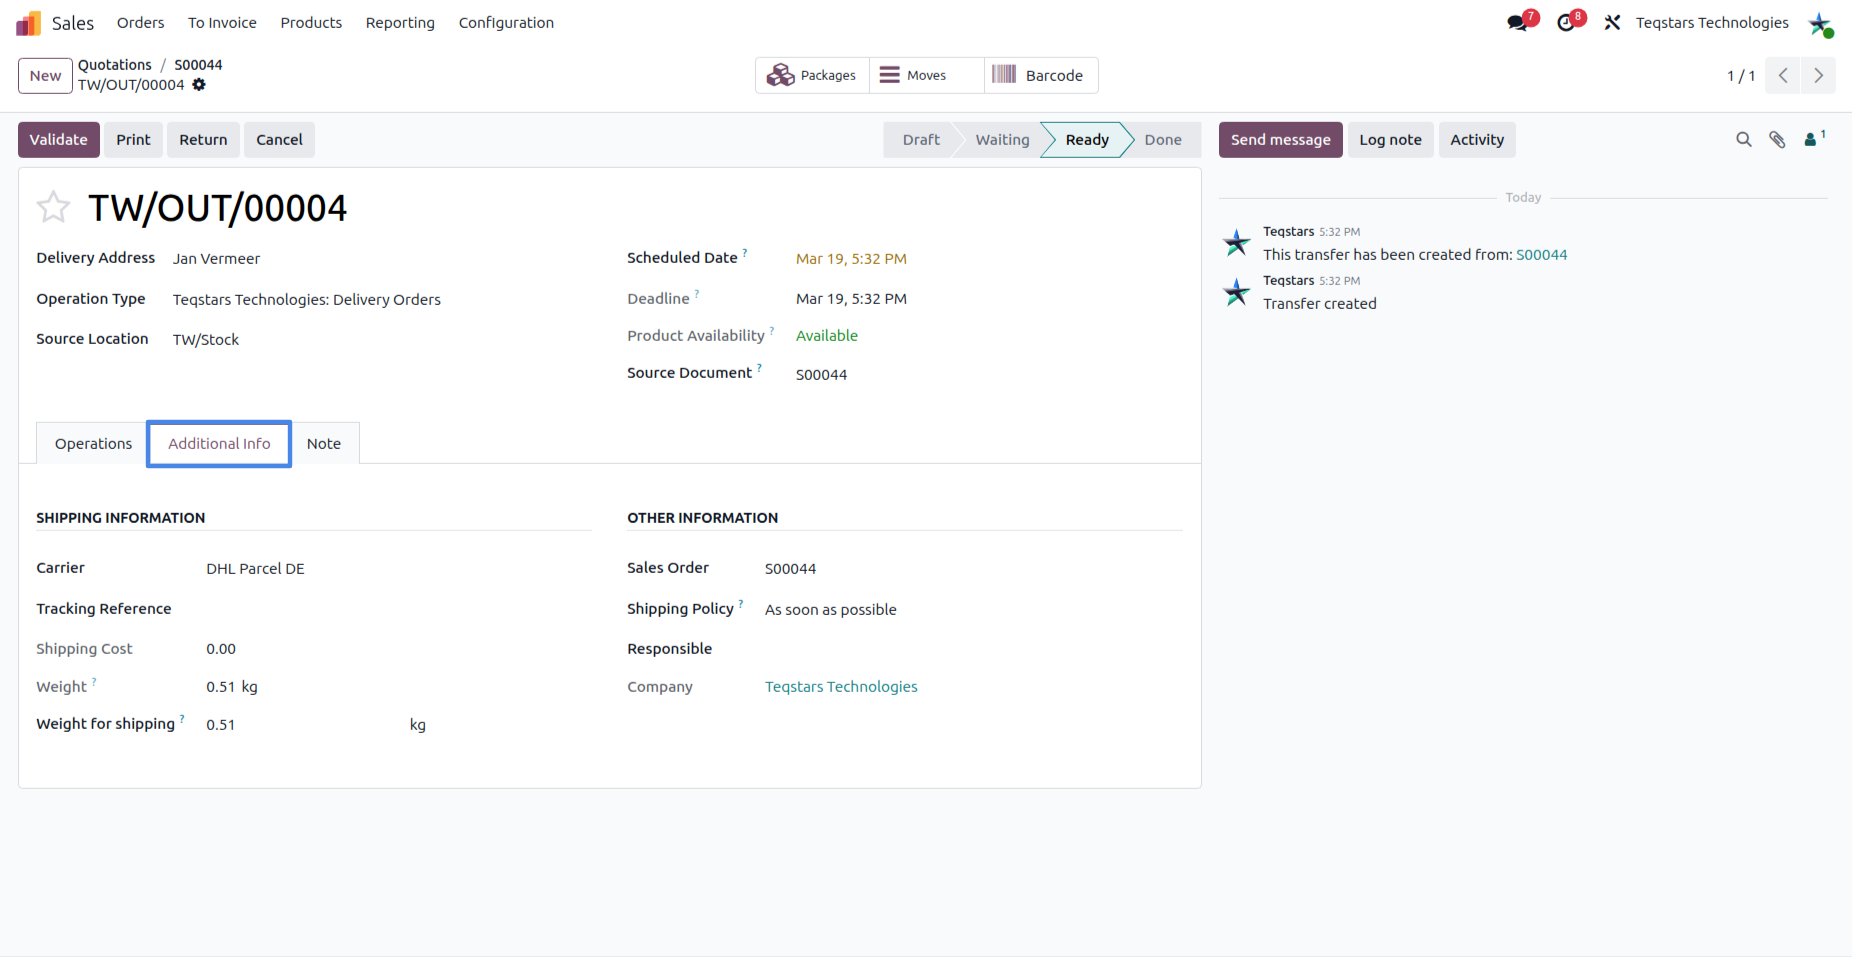Click the Source Location TW/Stock value
The height and width of the screenshot is (957, 1852).
click(206, 340)
